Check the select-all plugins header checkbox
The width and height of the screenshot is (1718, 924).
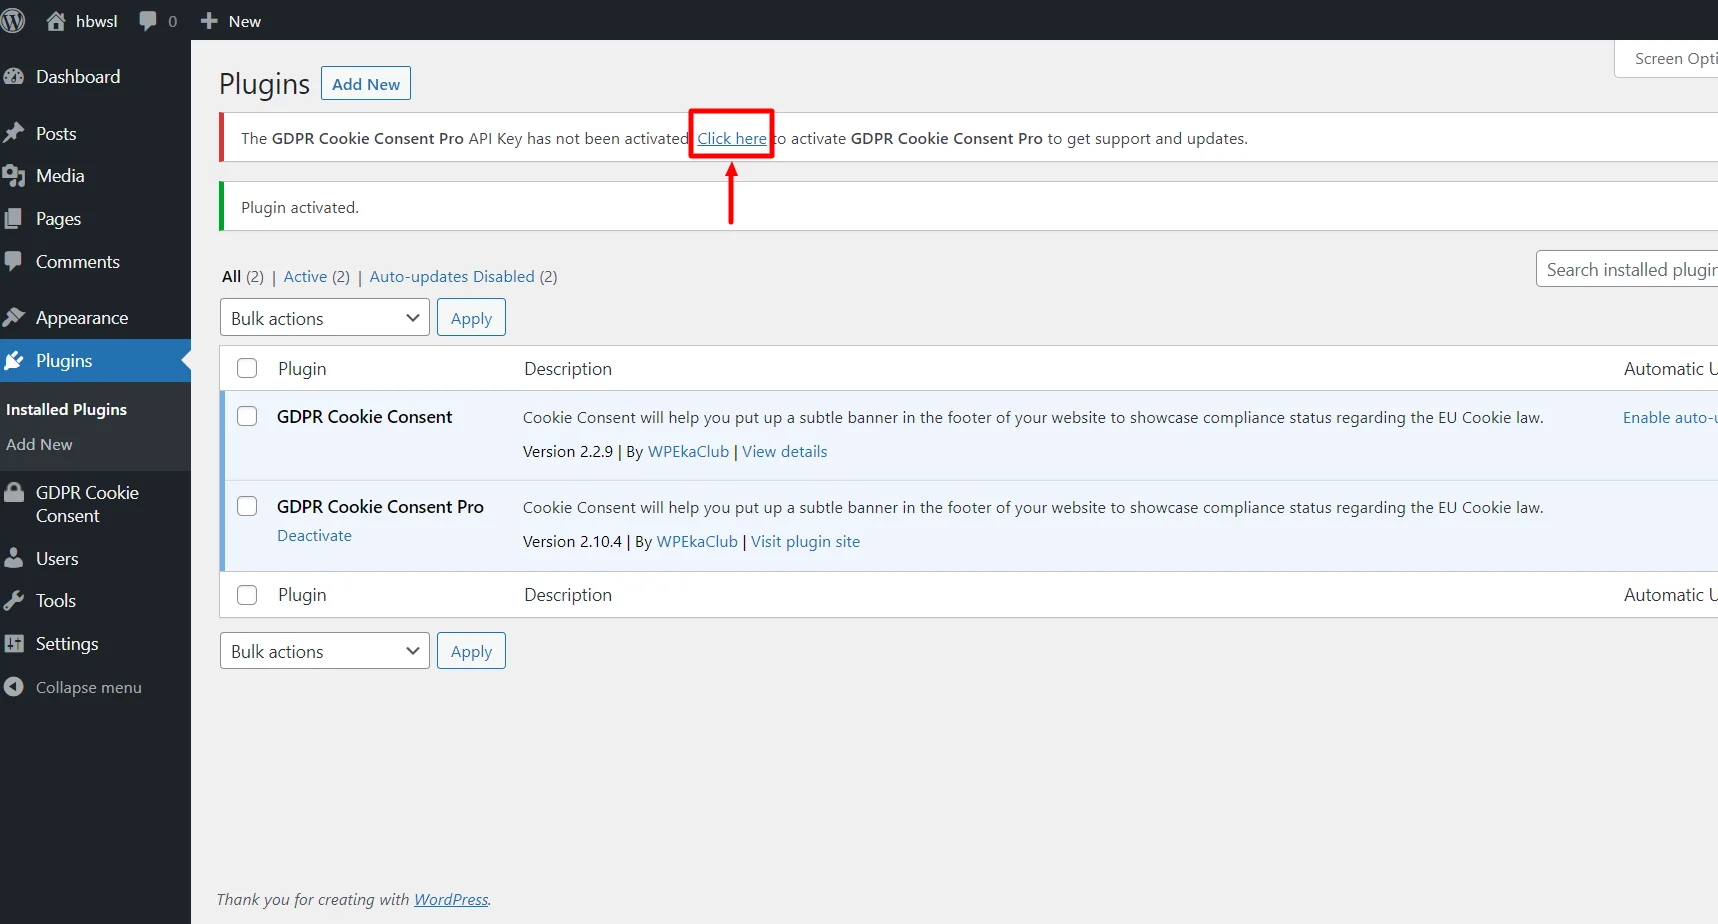[x=247, y=367]
